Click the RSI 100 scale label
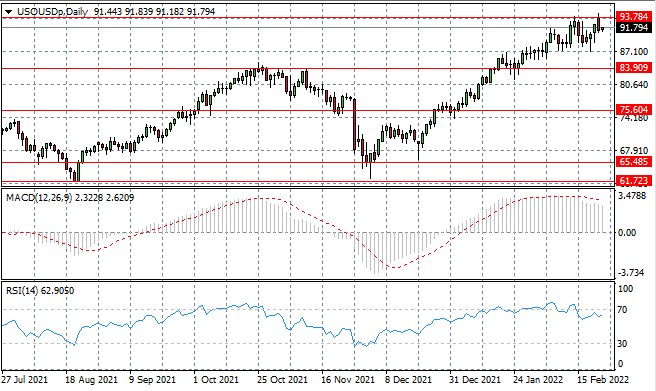 coord(625,289)
